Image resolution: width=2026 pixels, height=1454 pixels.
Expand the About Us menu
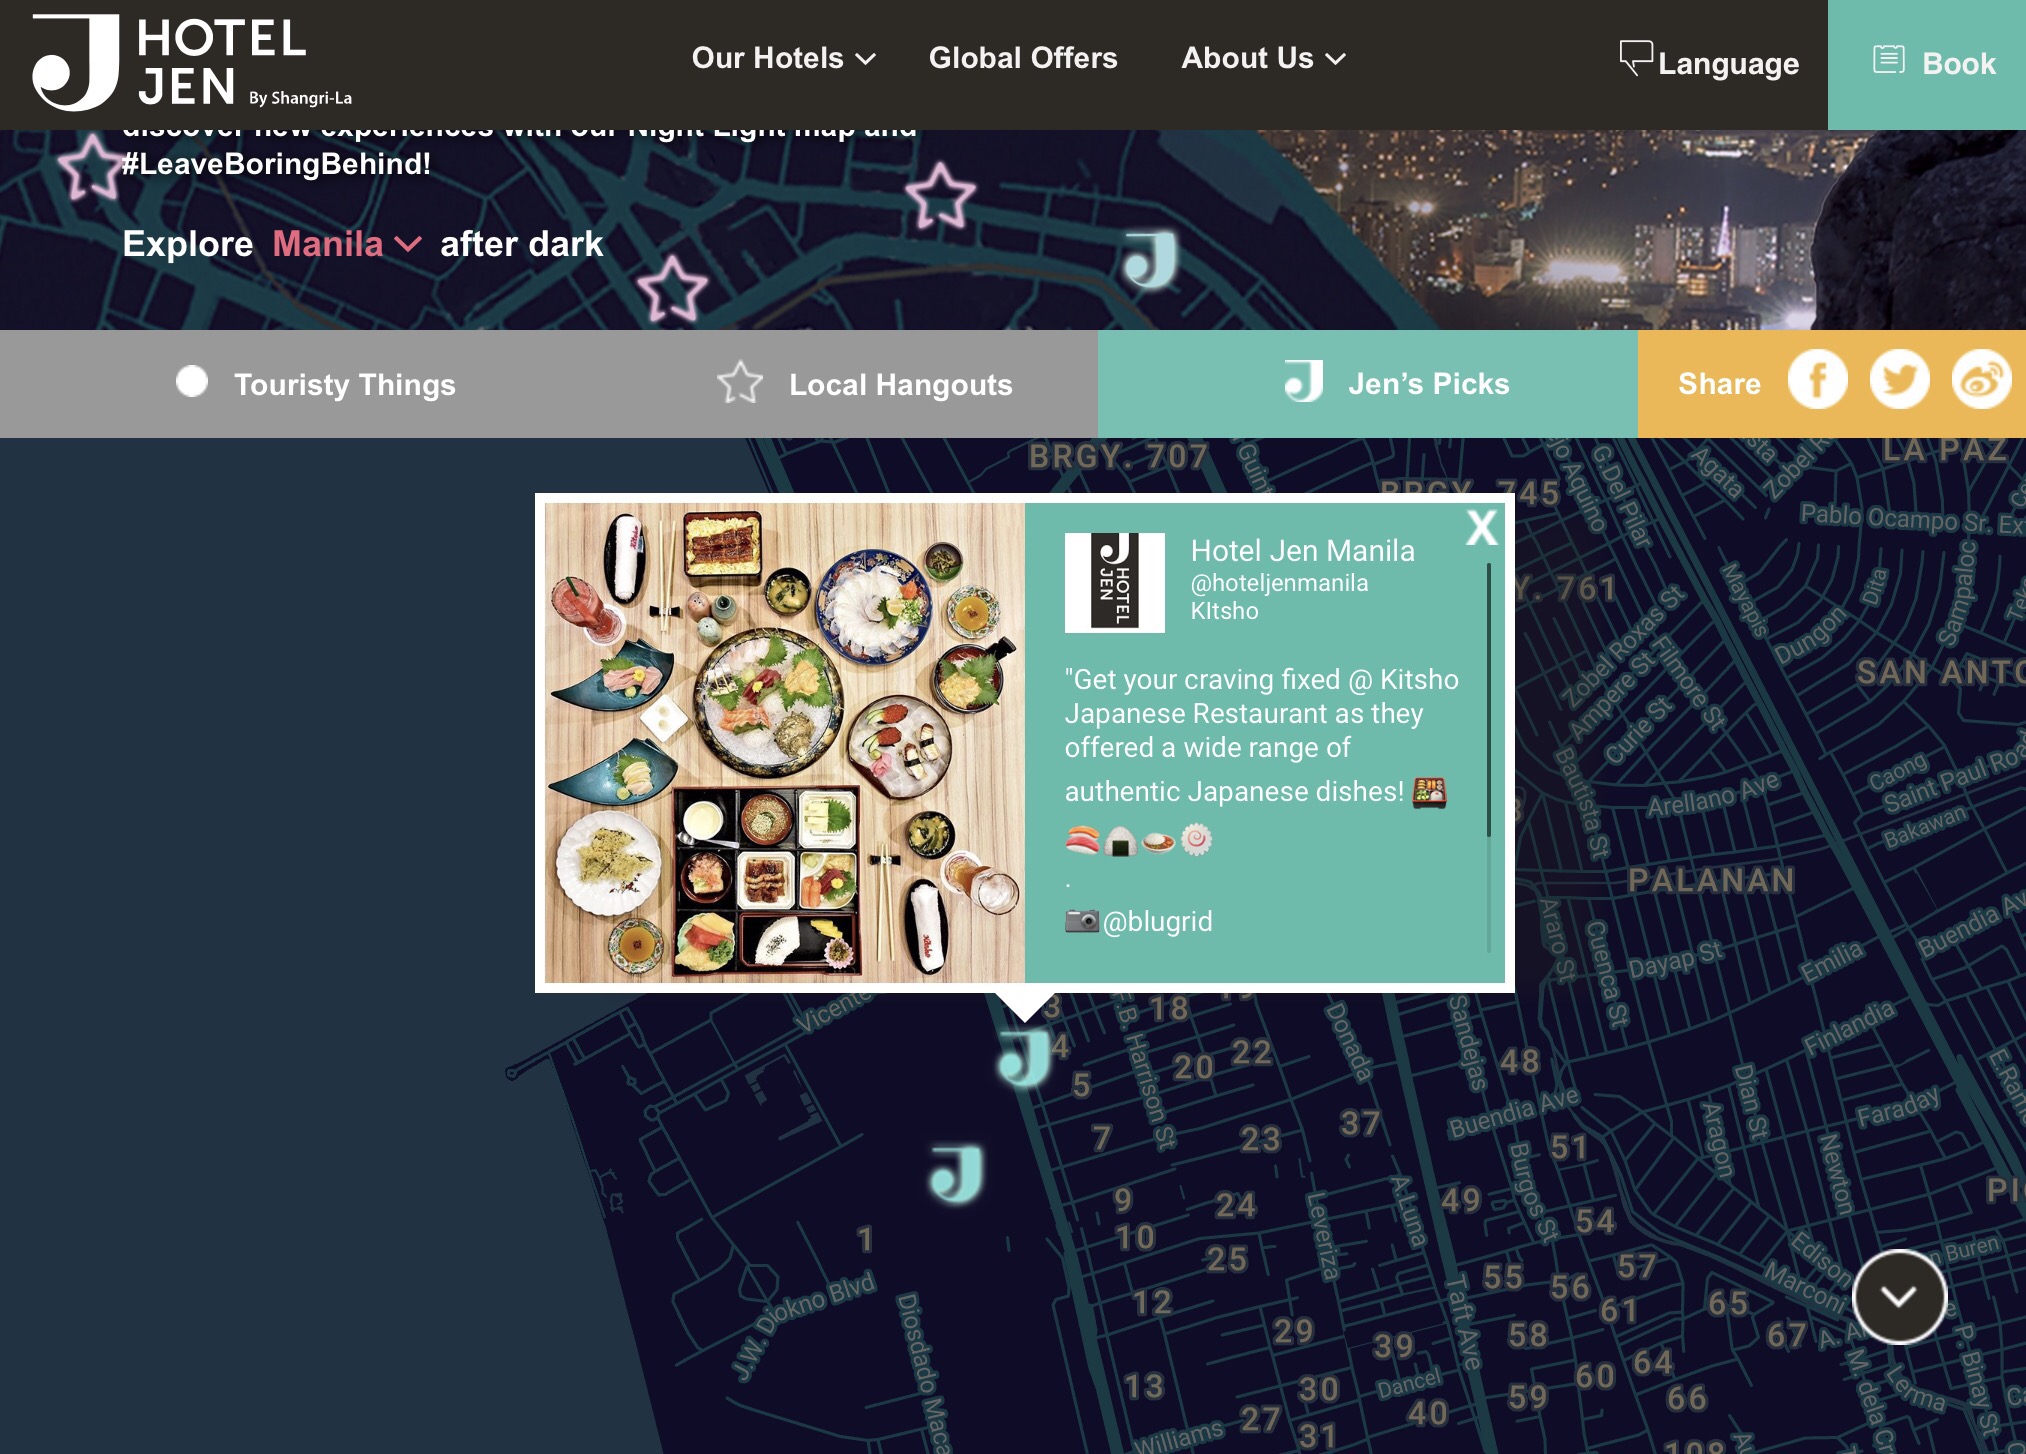(1263, 58)
